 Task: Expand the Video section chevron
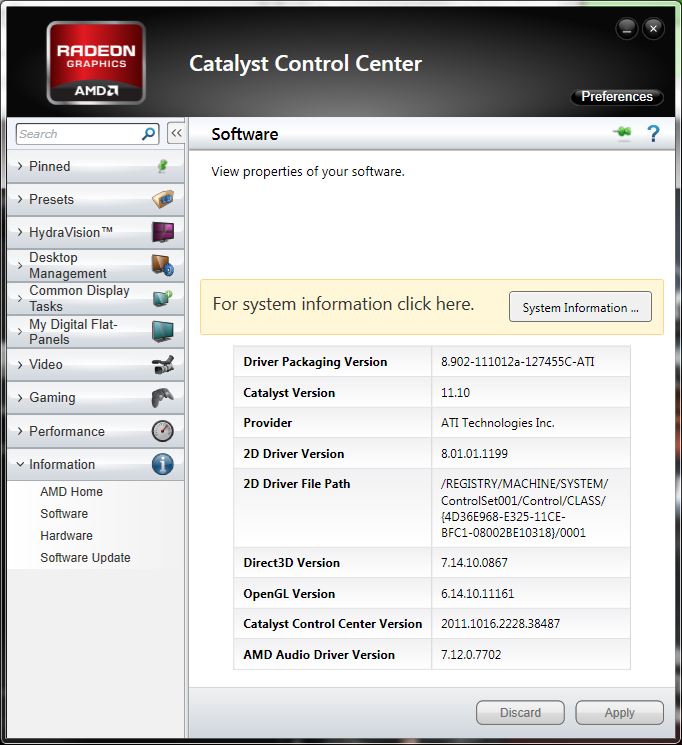coord(20,364)
